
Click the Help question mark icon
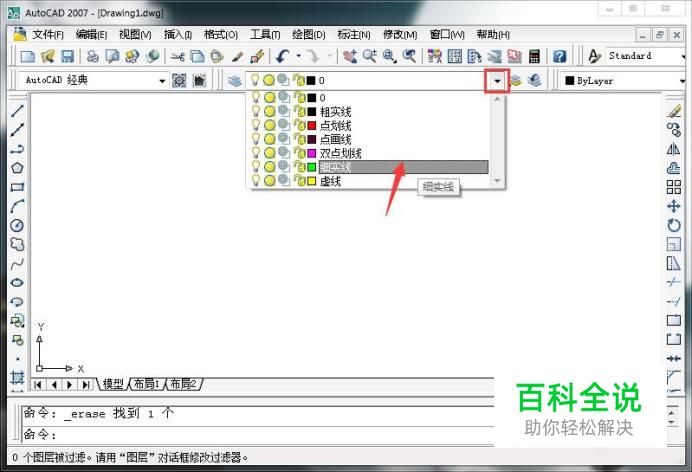[x=560, y=56]
